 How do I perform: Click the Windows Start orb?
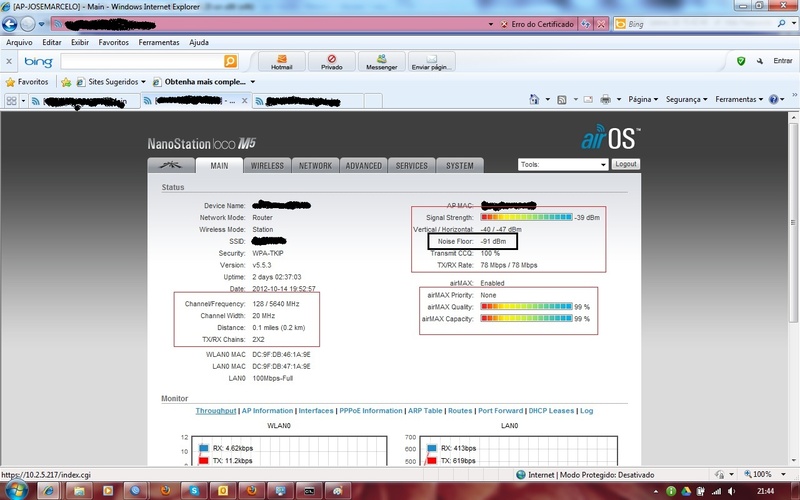[16, 490]
